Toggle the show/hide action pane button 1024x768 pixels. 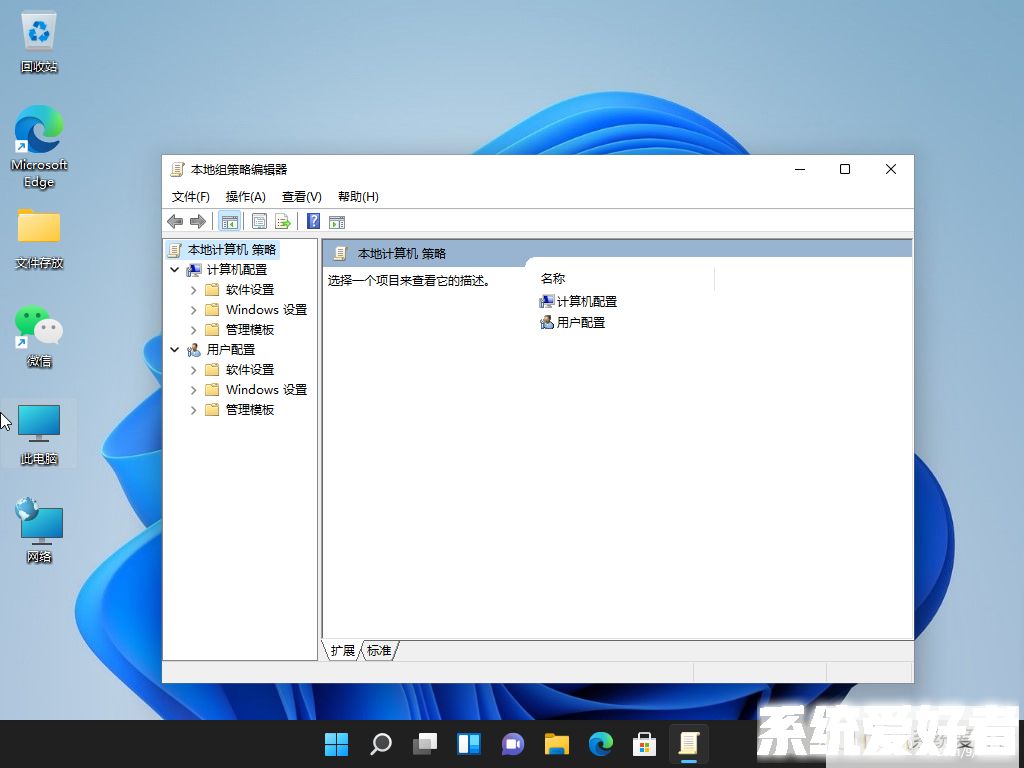[x=337, y=222]
